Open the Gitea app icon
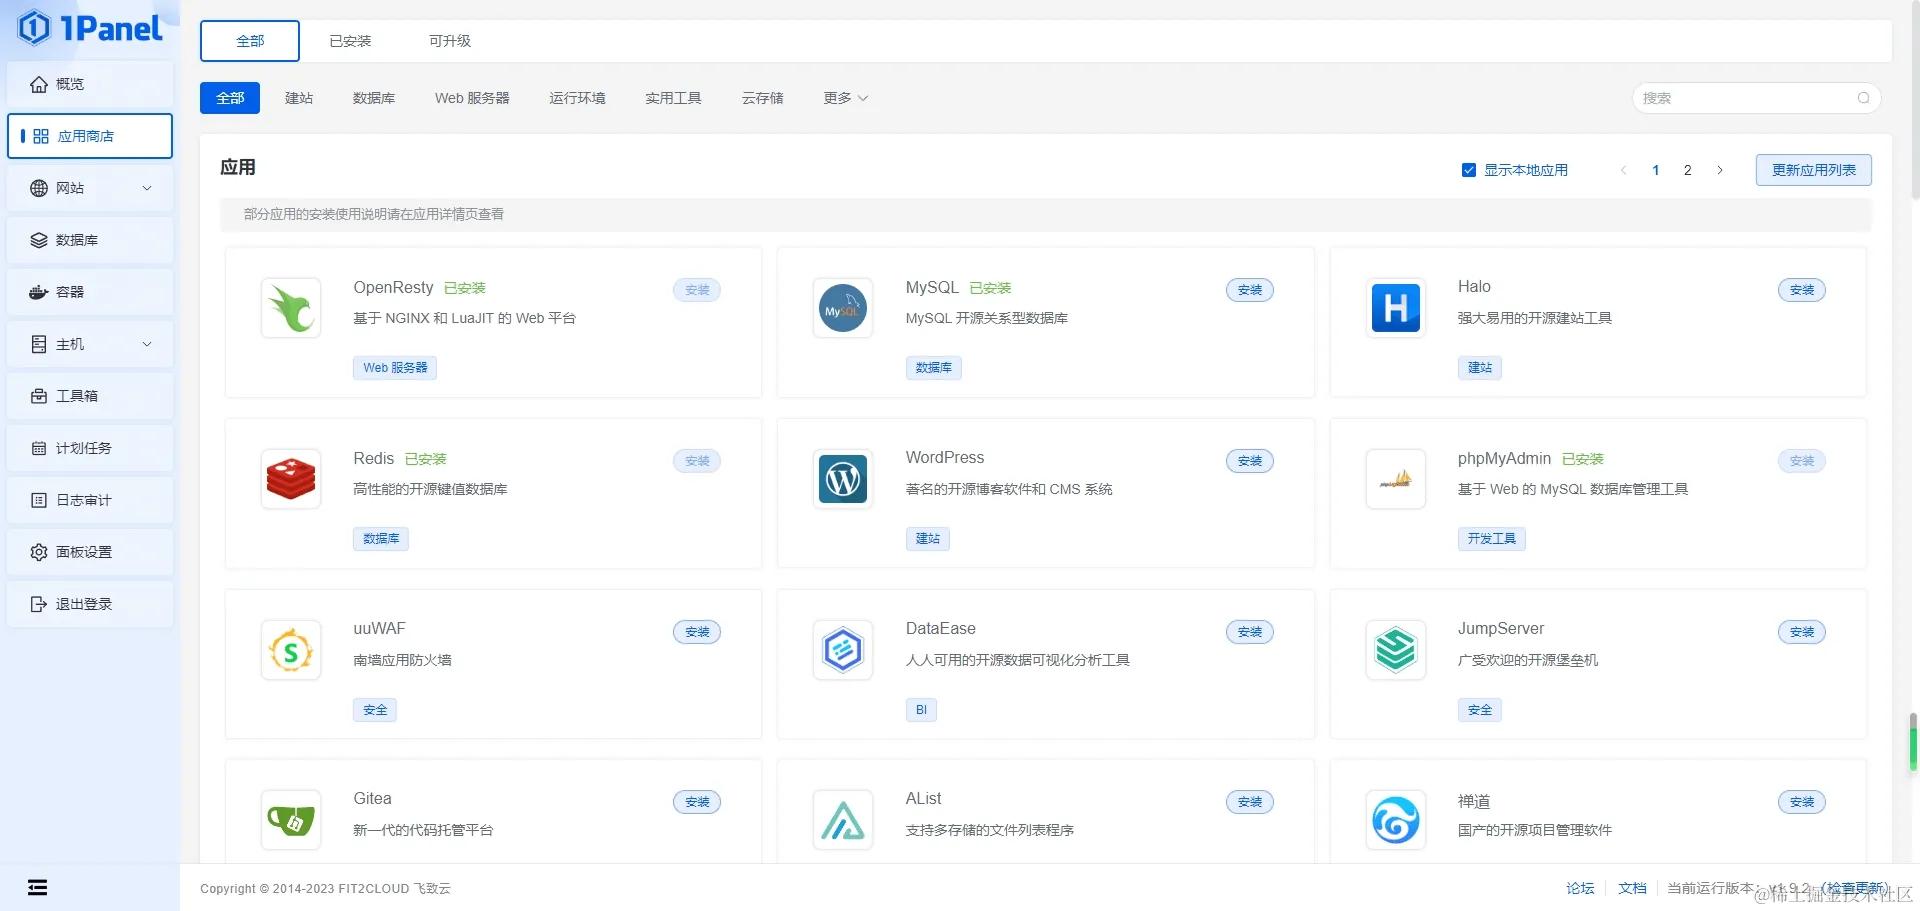1920x911 pixels. [x=291, y=820]
